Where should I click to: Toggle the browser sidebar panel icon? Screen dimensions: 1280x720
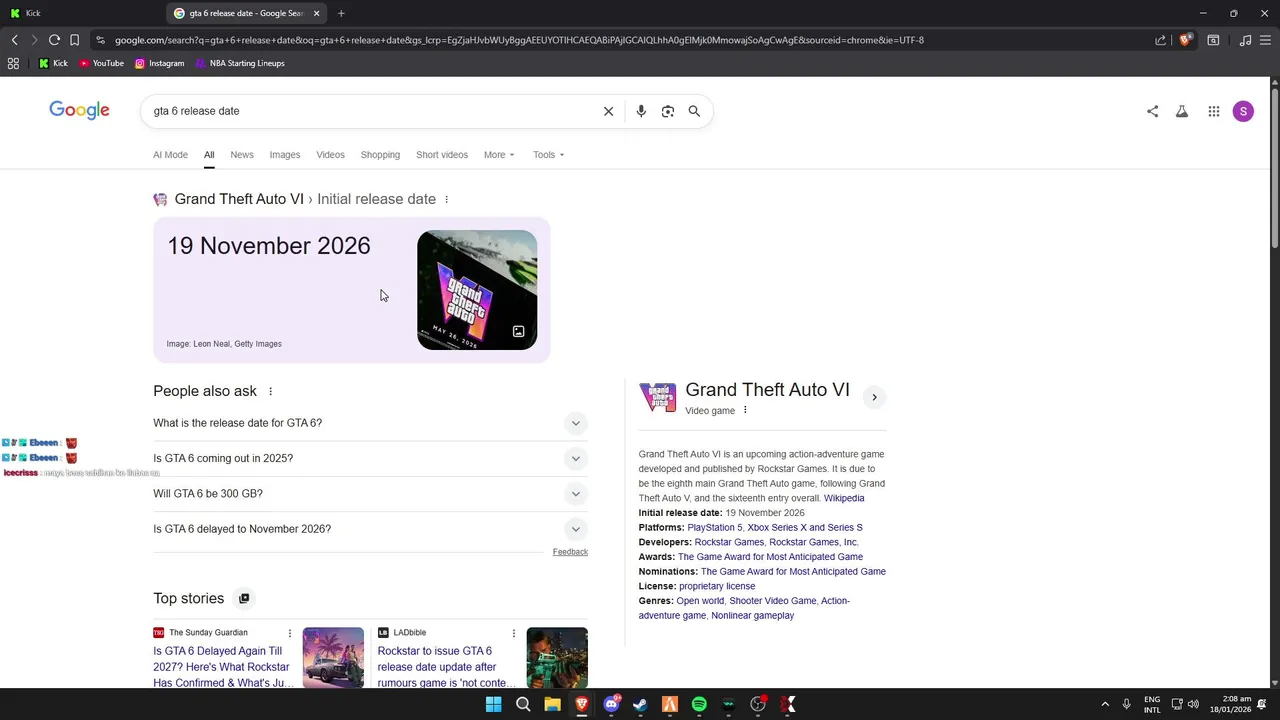(1213, 40)
